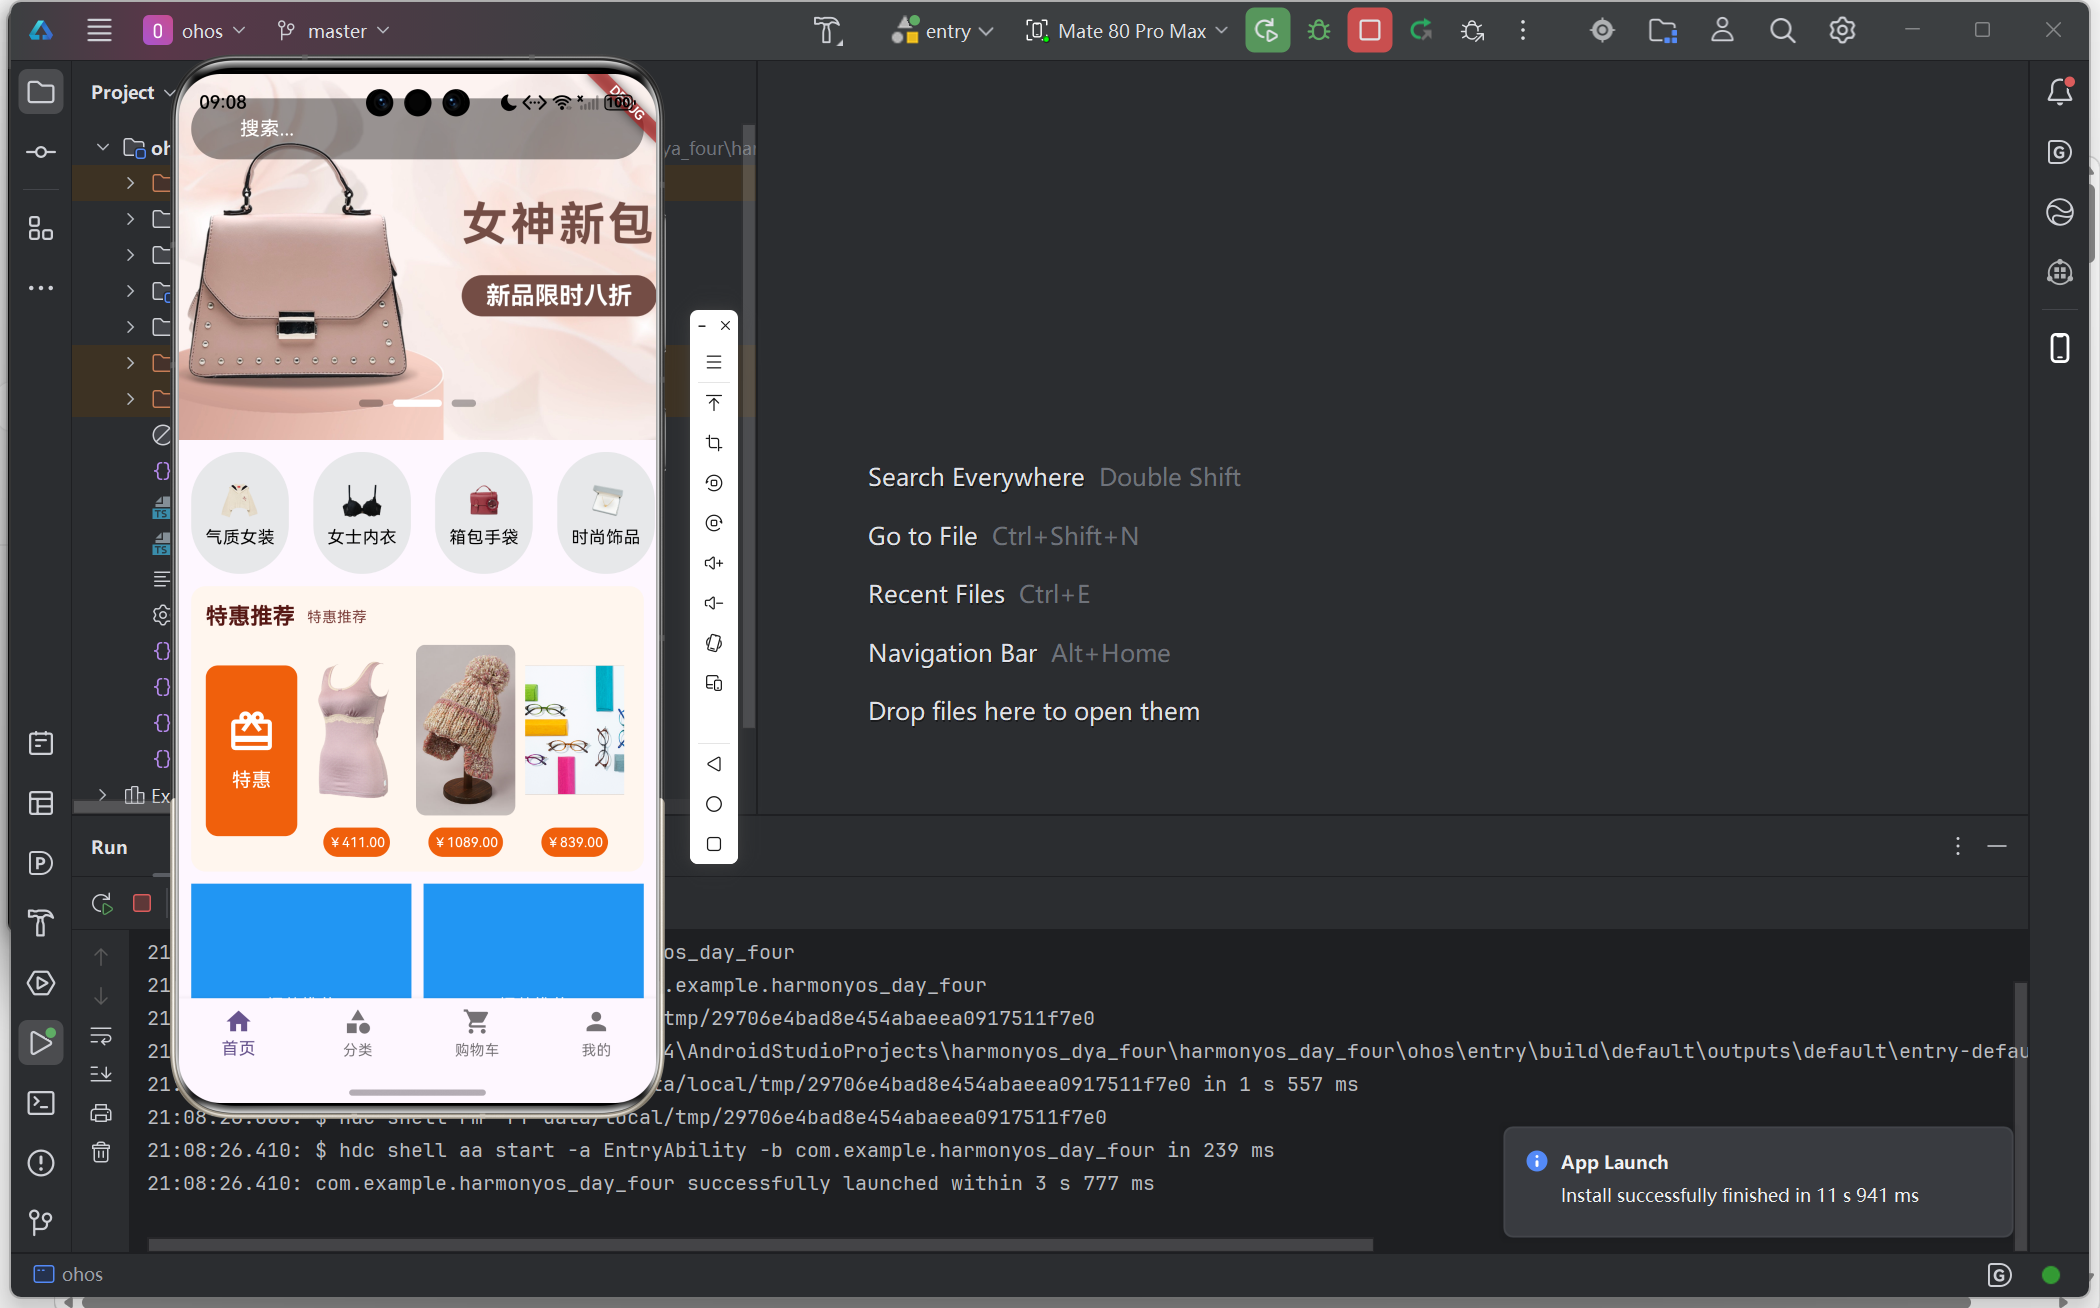The width and height of the screenshot is (2100, 1308).
Task: Click the Debug bug icon in toolbar
Action: pyautogui.click(x=1319, y=31)
